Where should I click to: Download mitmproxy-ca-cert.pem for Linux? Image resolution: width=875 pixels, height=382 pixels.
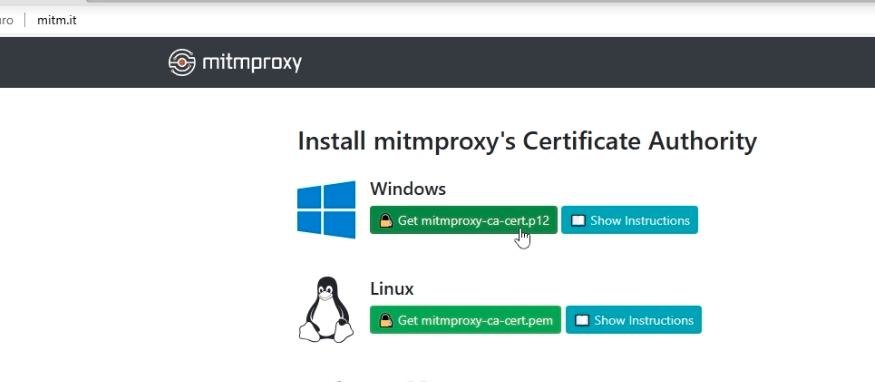pyautogui.click(x=465, y=320)
